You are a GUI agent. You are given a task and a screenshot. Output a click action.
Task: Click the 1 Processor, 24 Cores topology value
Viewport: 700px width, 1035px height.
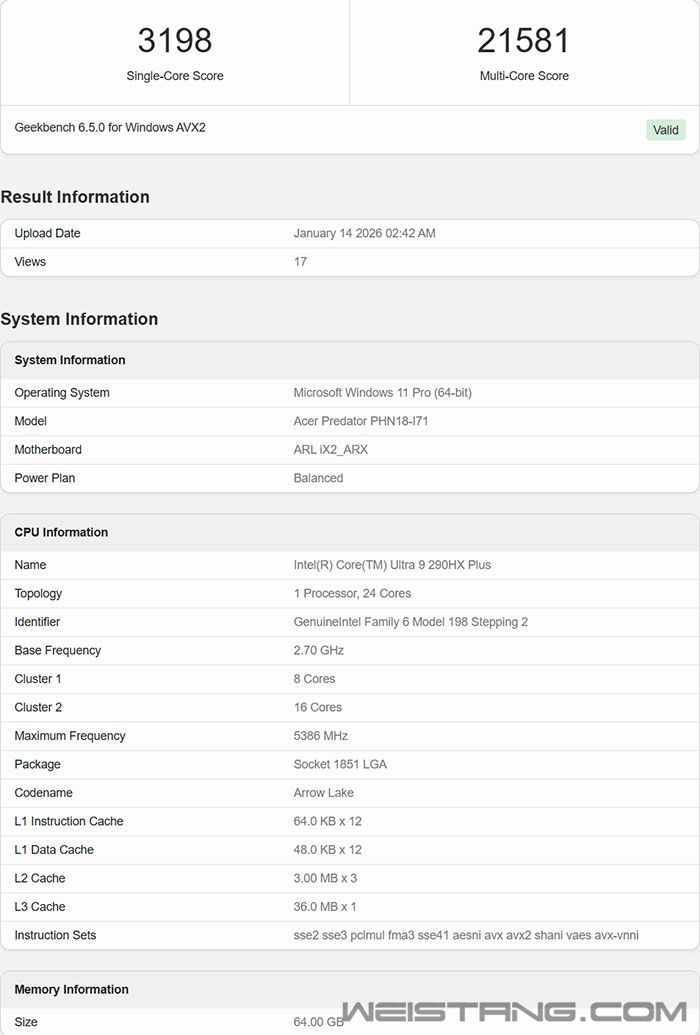click(352, 593)
